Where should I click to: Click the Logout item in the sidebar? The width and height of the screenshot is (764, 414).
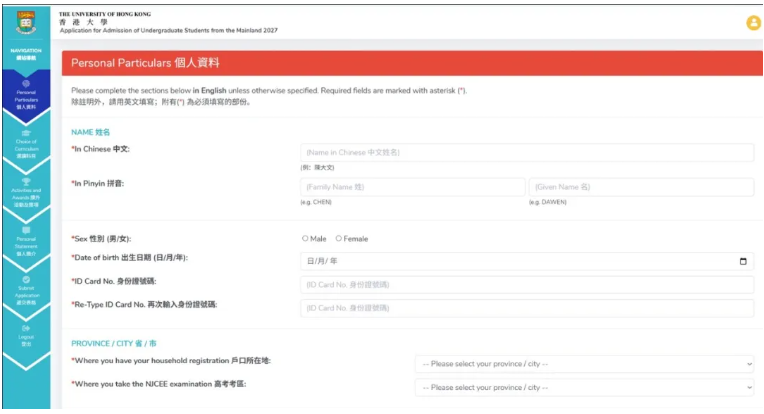pyautogui.click(x=26, y=336)
